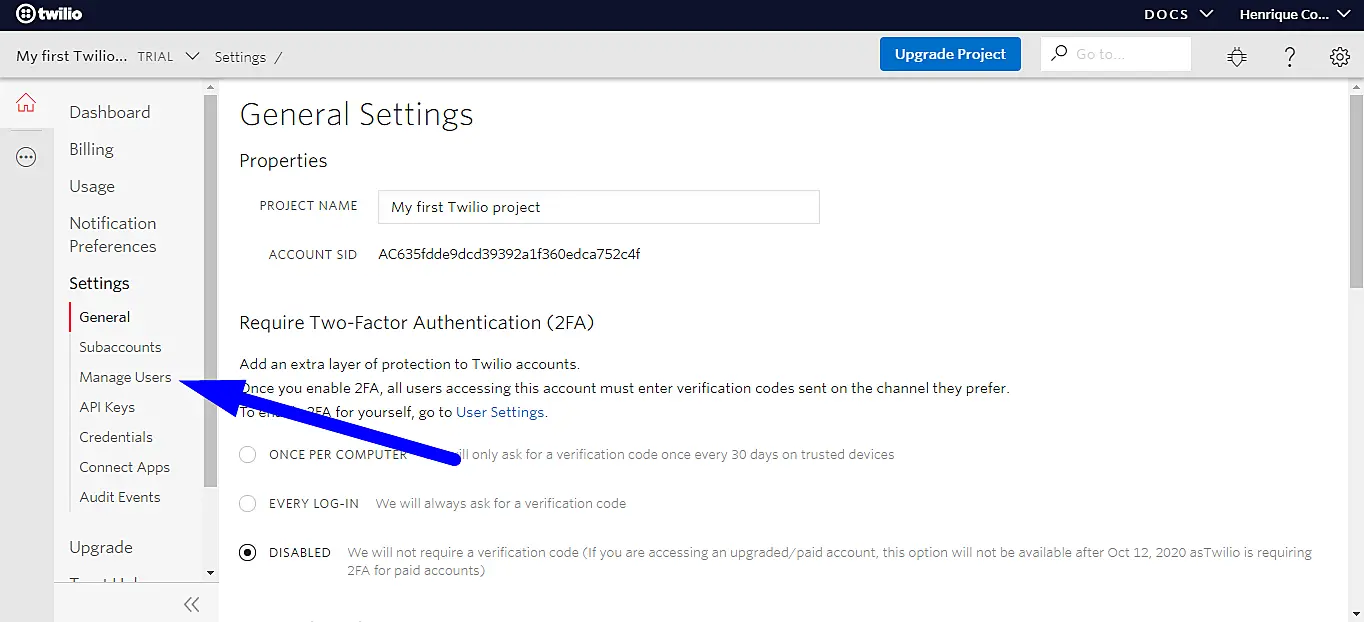The image size is (1364, 622).
Task: Open API Keys settings page
Action: (107, 407)
